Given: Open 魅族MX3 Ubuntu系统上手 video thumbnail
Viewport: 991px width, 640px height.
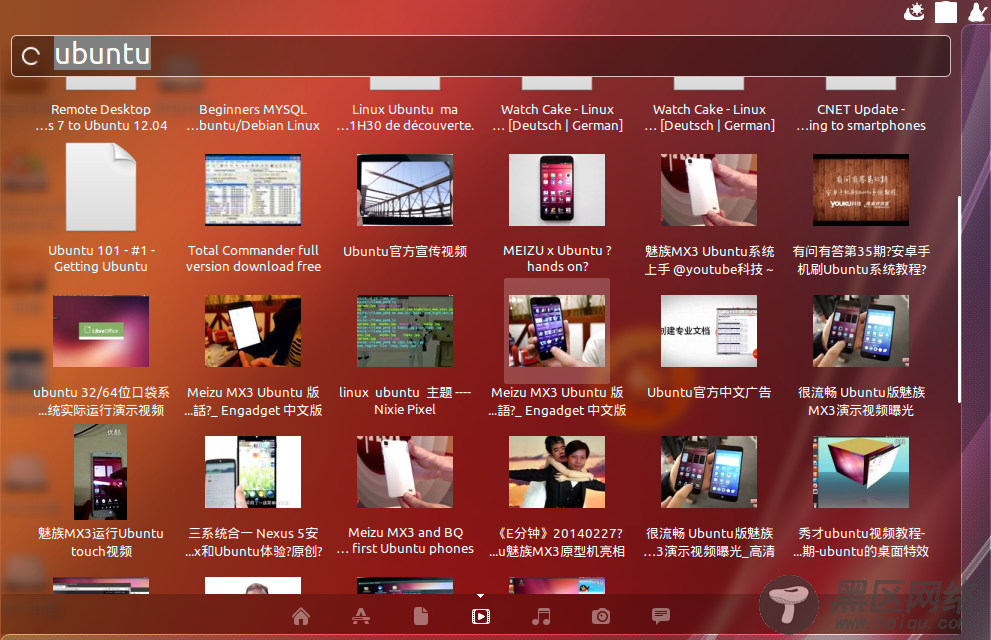Looking at the screenshot, I should [x=708, y=190].
